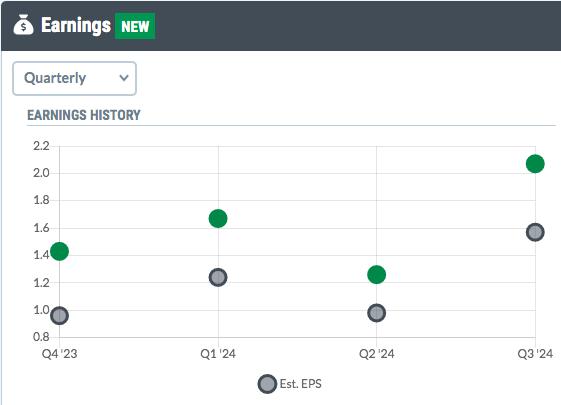Screen dimensions: 561x405
Task: Click the Q3 '24 axis label
Action: pyautogui.click(x=535, y=354)
